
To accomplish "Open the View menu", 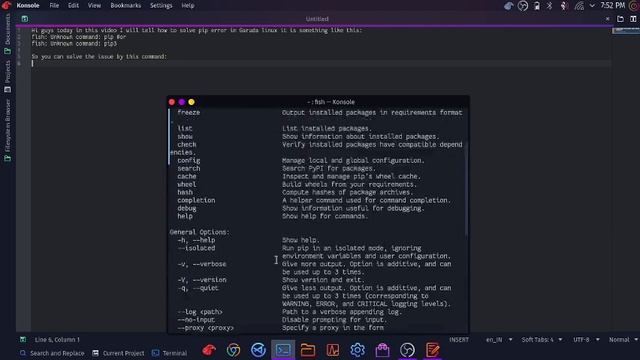I will pos(94,6).
